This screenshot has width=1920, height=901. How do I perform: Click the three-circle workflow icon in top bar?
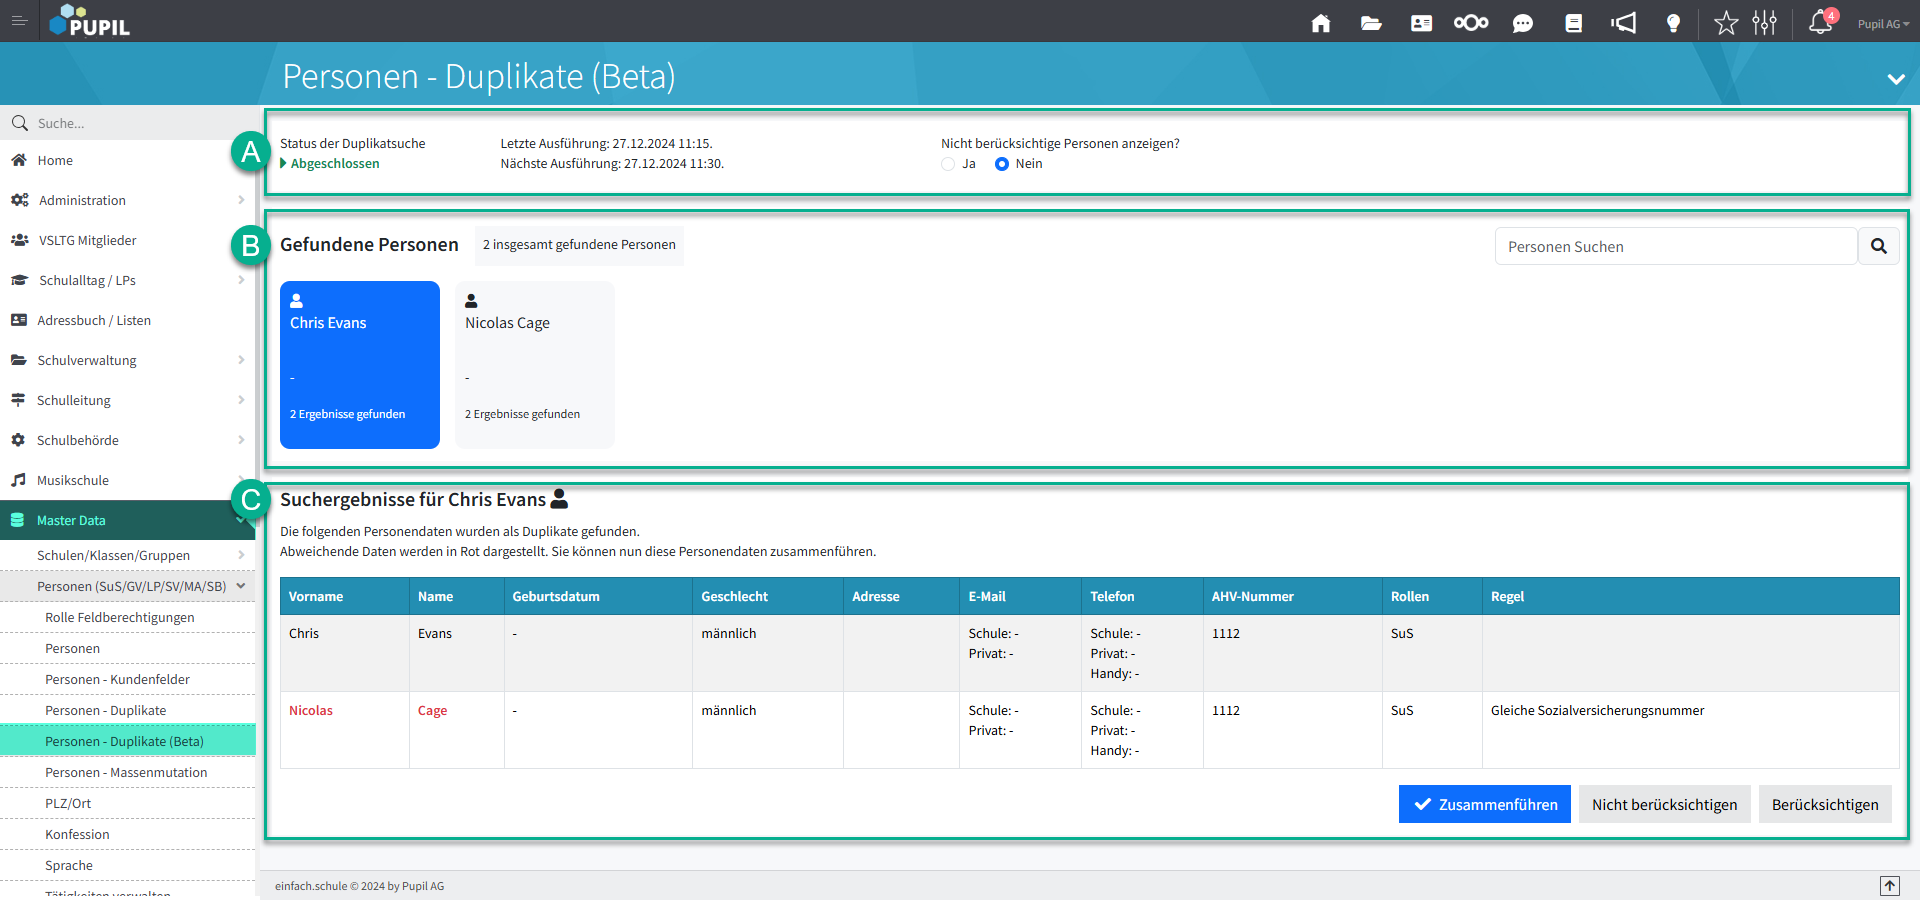(1471, 23)
